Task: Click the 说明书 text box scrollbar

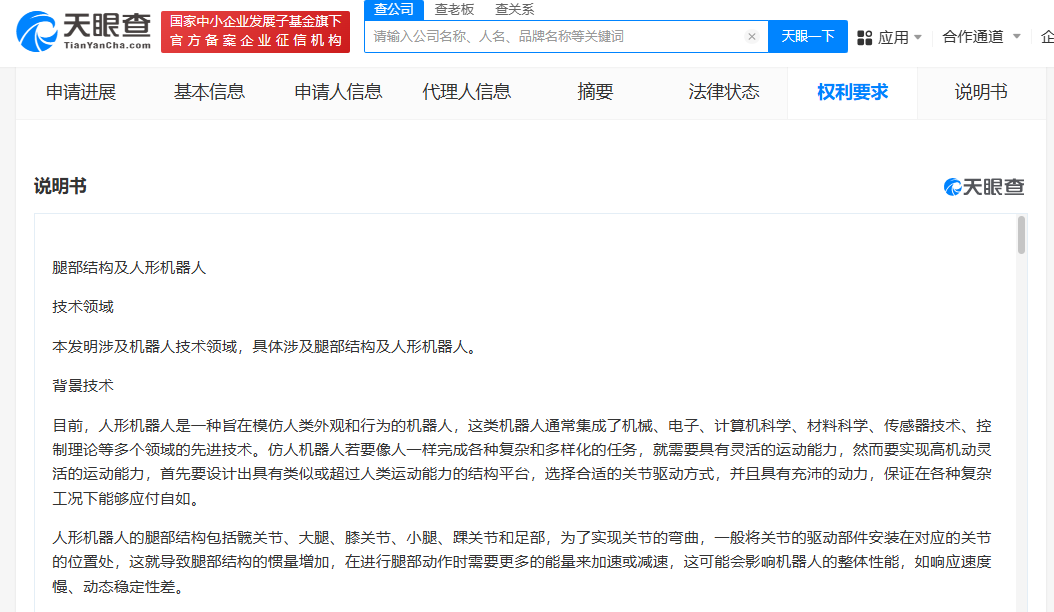Action: coord(1021,236)
